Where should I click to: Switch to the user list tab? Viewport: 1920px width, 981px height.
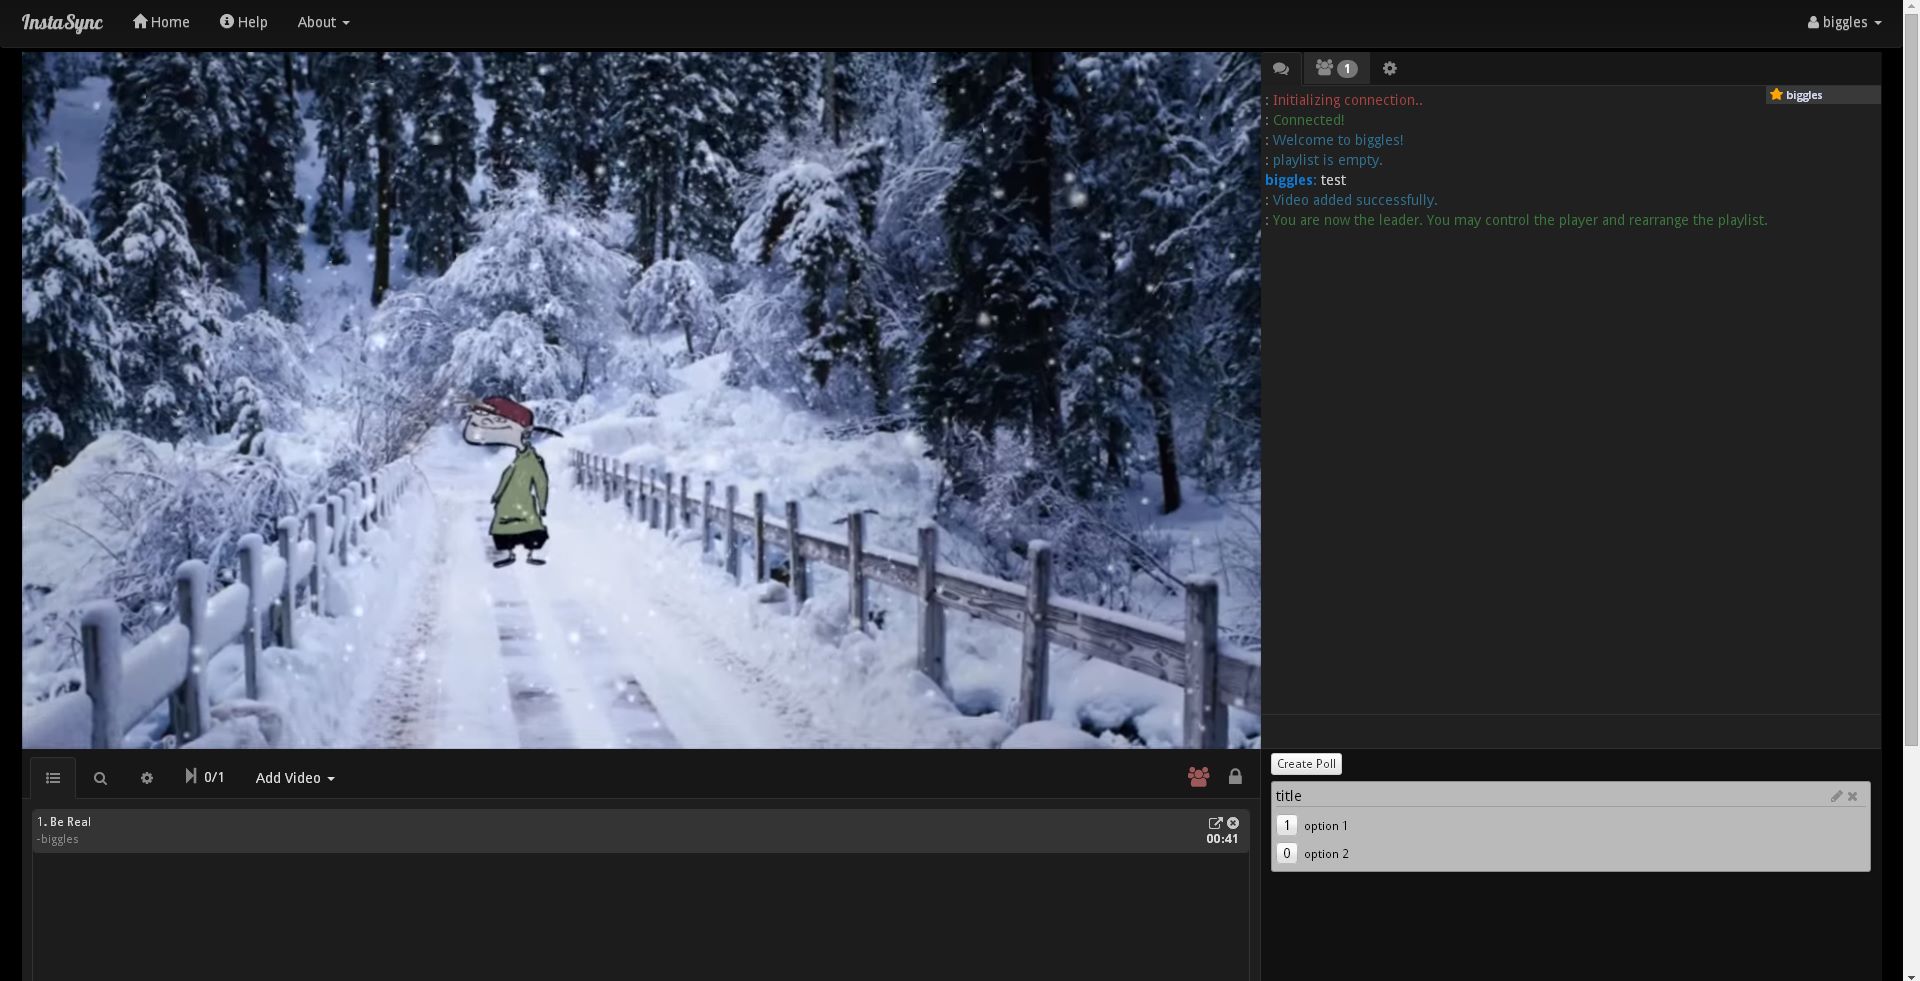click(1335, 69)
